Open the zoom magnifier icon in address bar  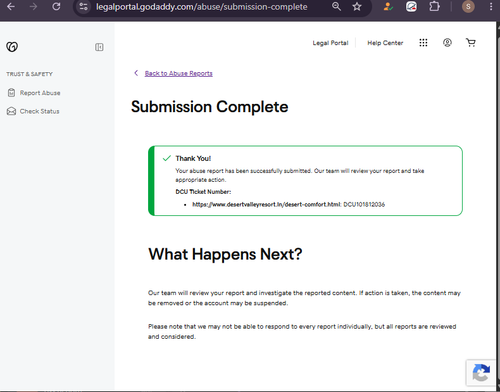point(336,6)
